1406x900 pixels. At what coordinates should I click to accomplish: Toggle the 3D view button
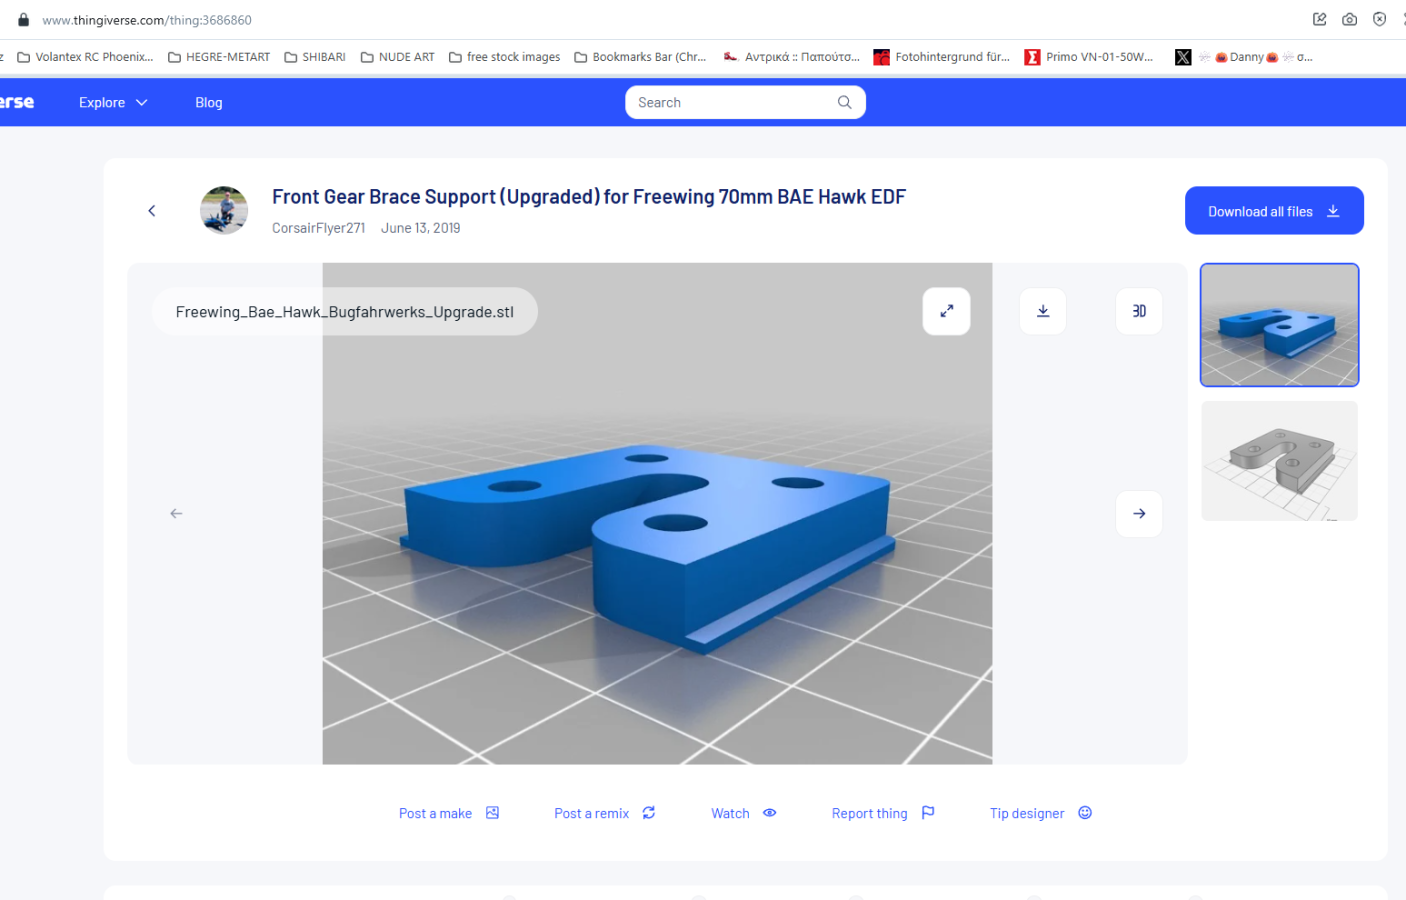tap(1138, 311)
